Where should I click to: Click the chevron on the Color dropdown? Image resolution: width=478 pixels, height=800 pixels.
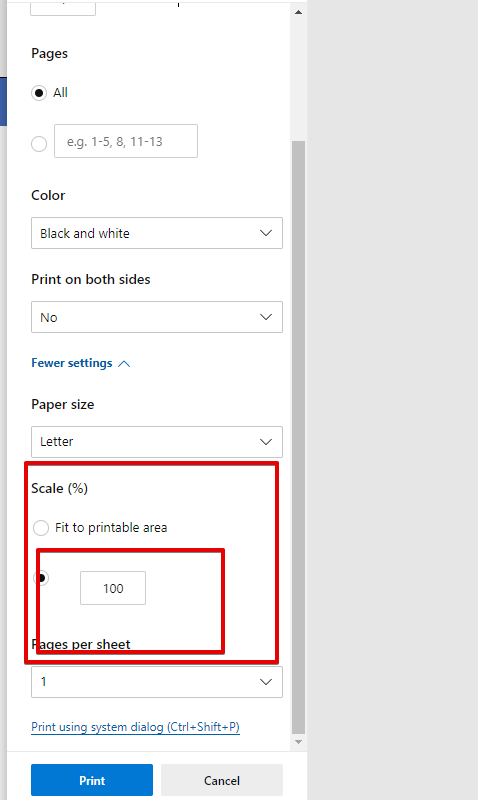(266, 233)
